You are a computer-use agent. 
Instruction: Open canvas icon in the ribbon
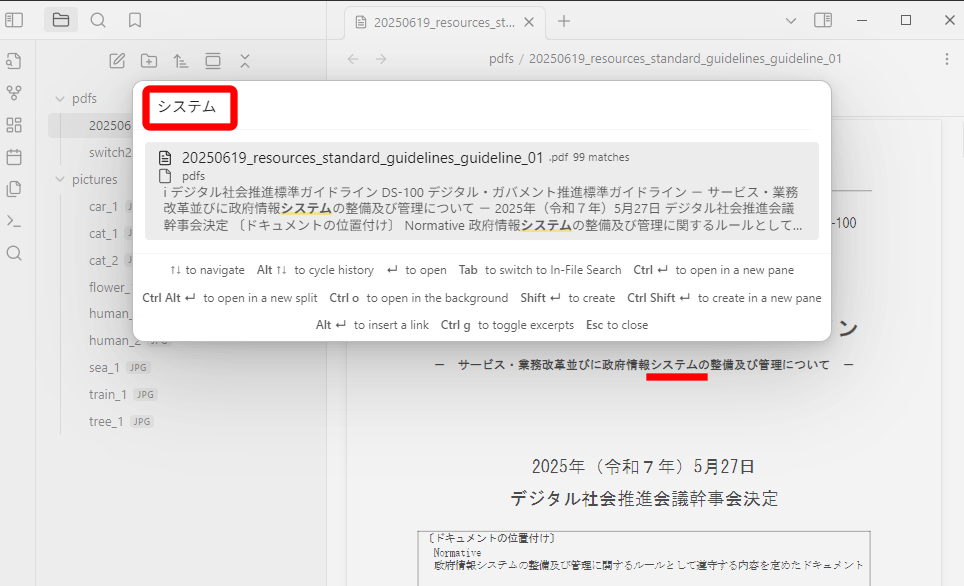tap(14, 125)
